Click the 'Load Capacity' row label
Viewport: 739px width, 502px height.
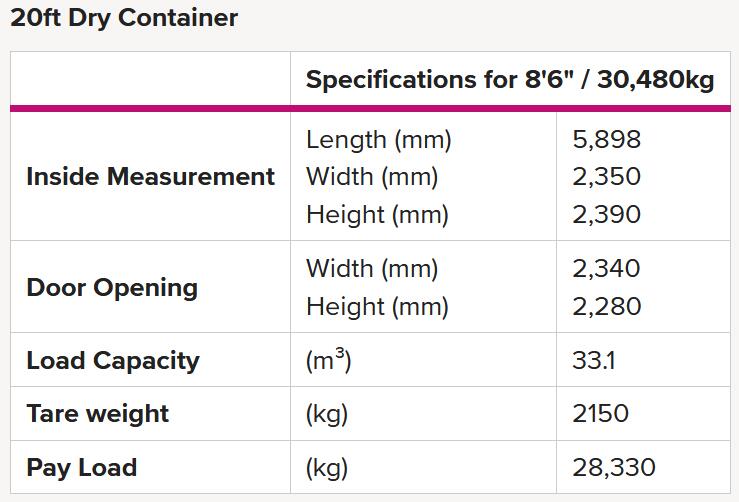coord(113,361)
